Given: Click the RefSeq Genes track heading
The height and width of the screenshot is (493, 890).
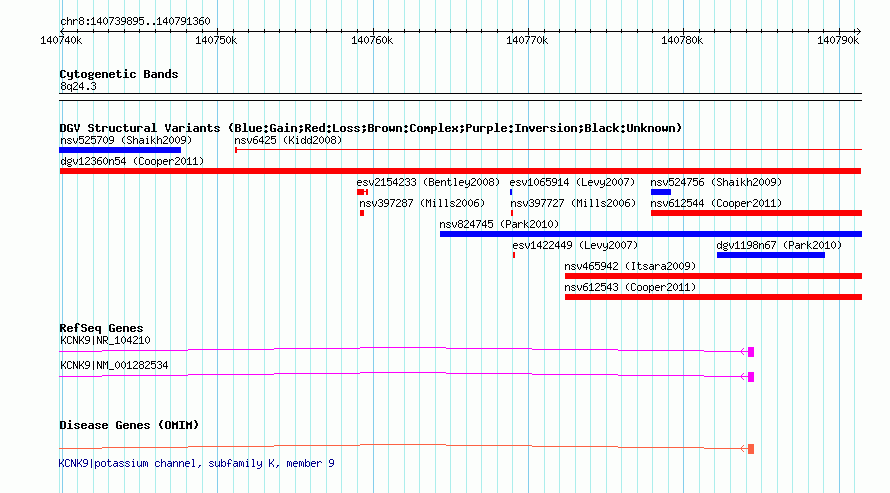Looking at the screenshot, I should click(x=101, y=328).
